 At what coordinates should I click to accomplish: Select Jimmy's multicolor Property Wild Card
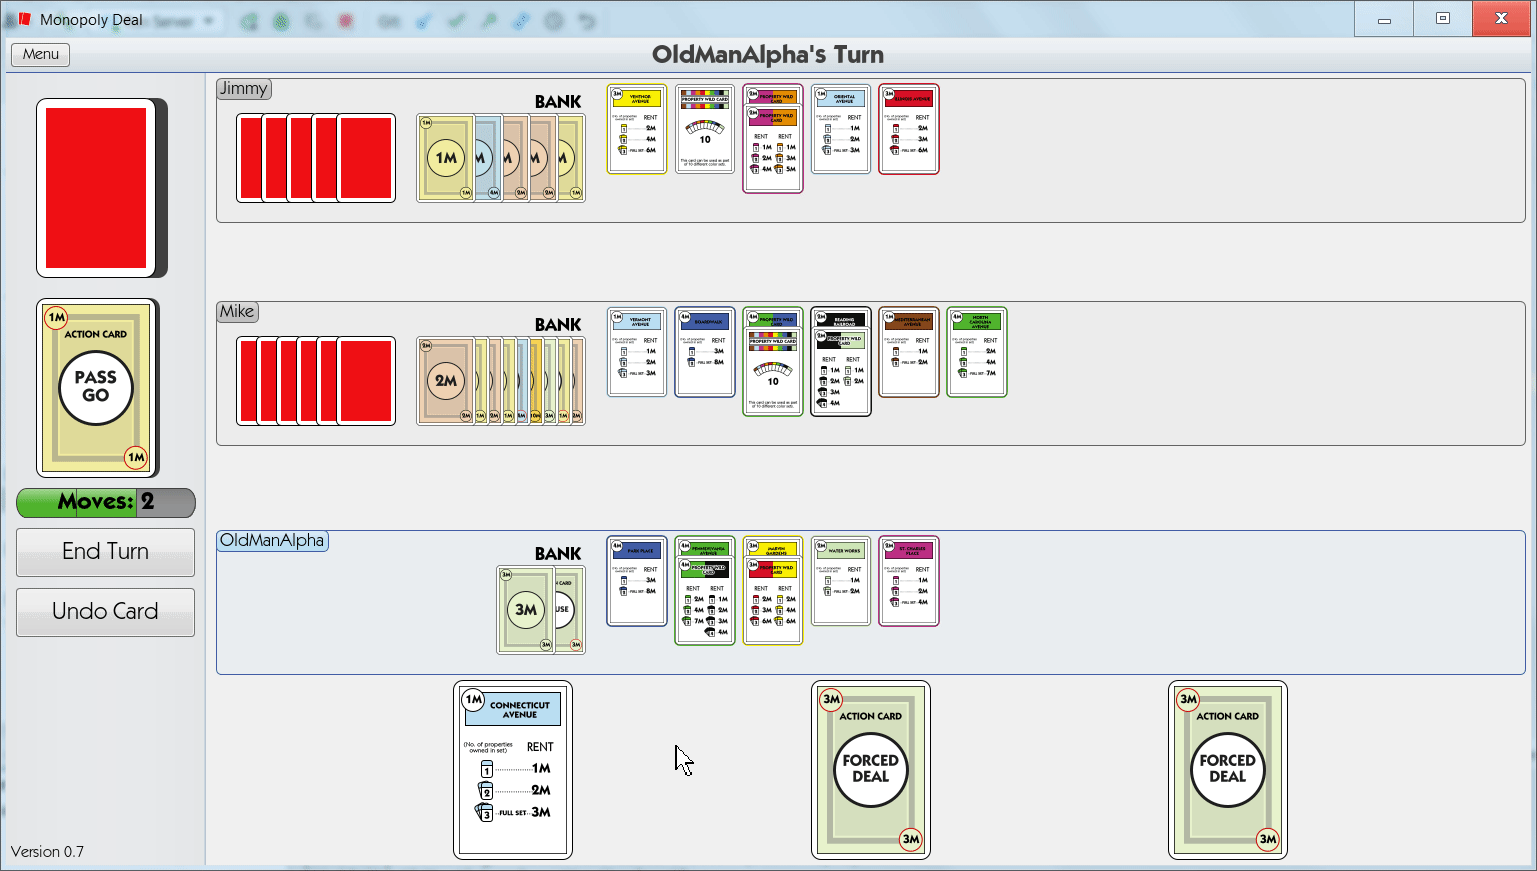pyautogui.click(x=705, y=129)
